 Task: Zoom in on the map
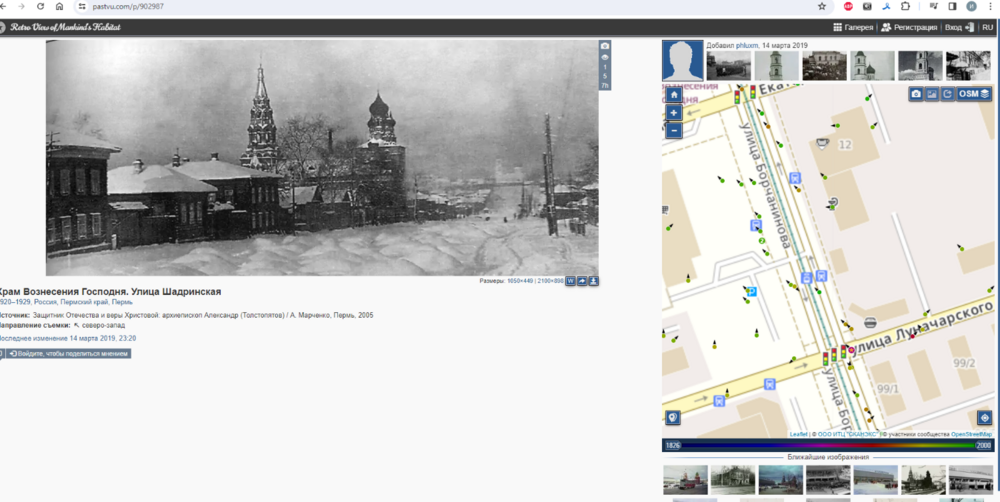[x=673, y=113]
